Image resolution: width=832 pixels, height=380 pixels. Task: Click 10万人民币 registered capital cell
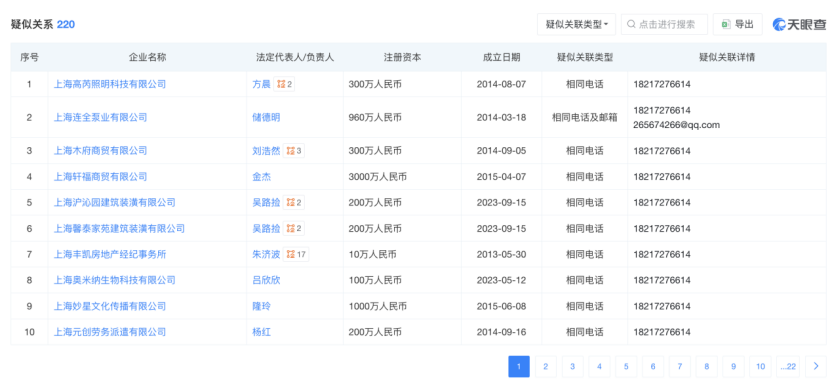(x=372, y=254)
